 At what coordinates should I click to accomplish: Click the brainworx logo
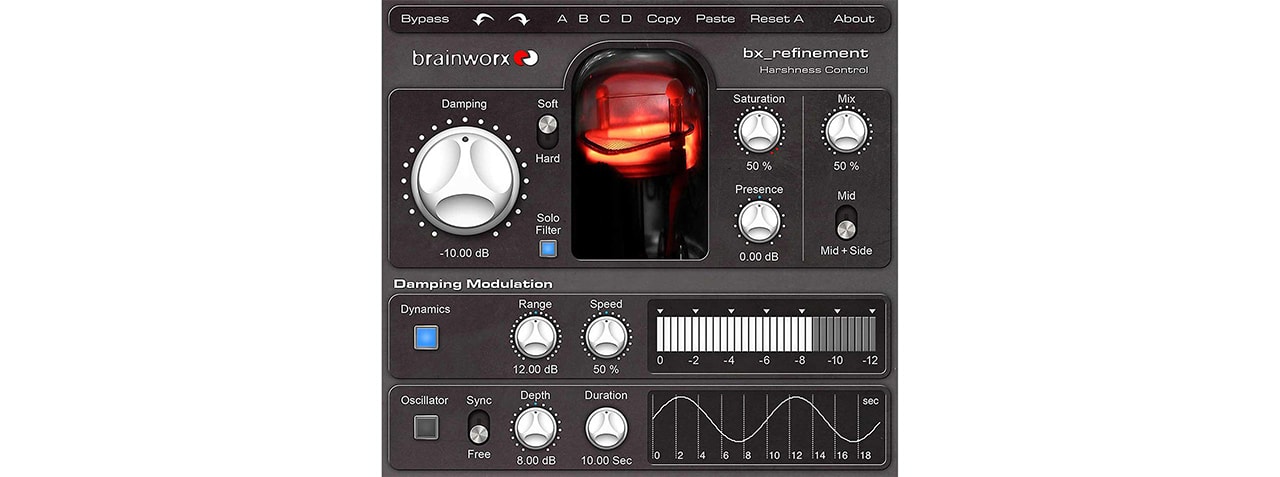point(475,58)
